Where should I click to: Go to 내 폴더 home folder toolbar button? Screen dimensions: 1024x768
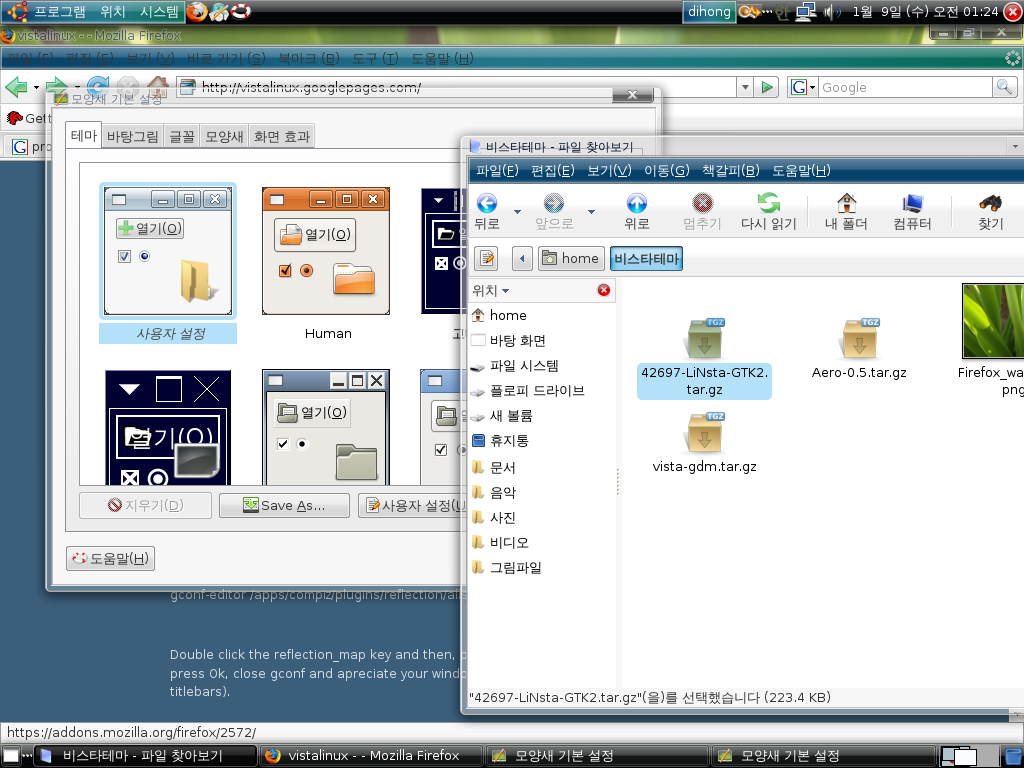pyautogui.click(x=846, y=212)
